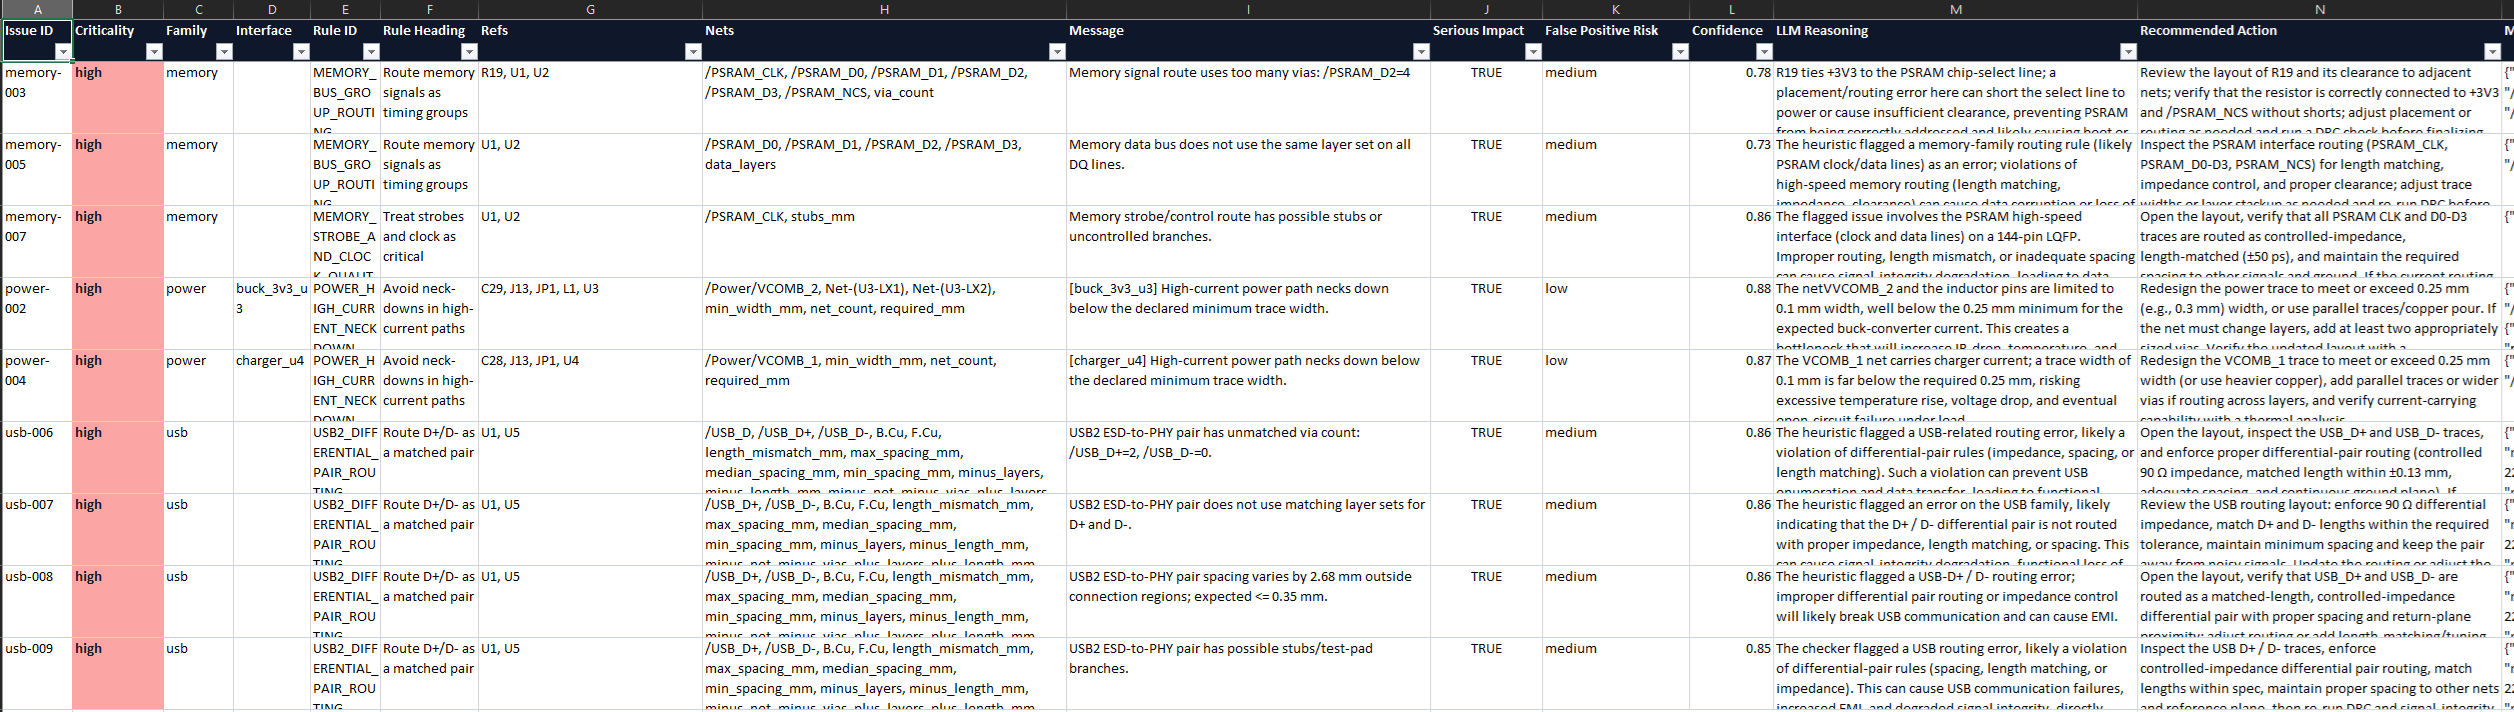2514x712 pixels.
Task: Select column C header
Action: pos(198,9)
